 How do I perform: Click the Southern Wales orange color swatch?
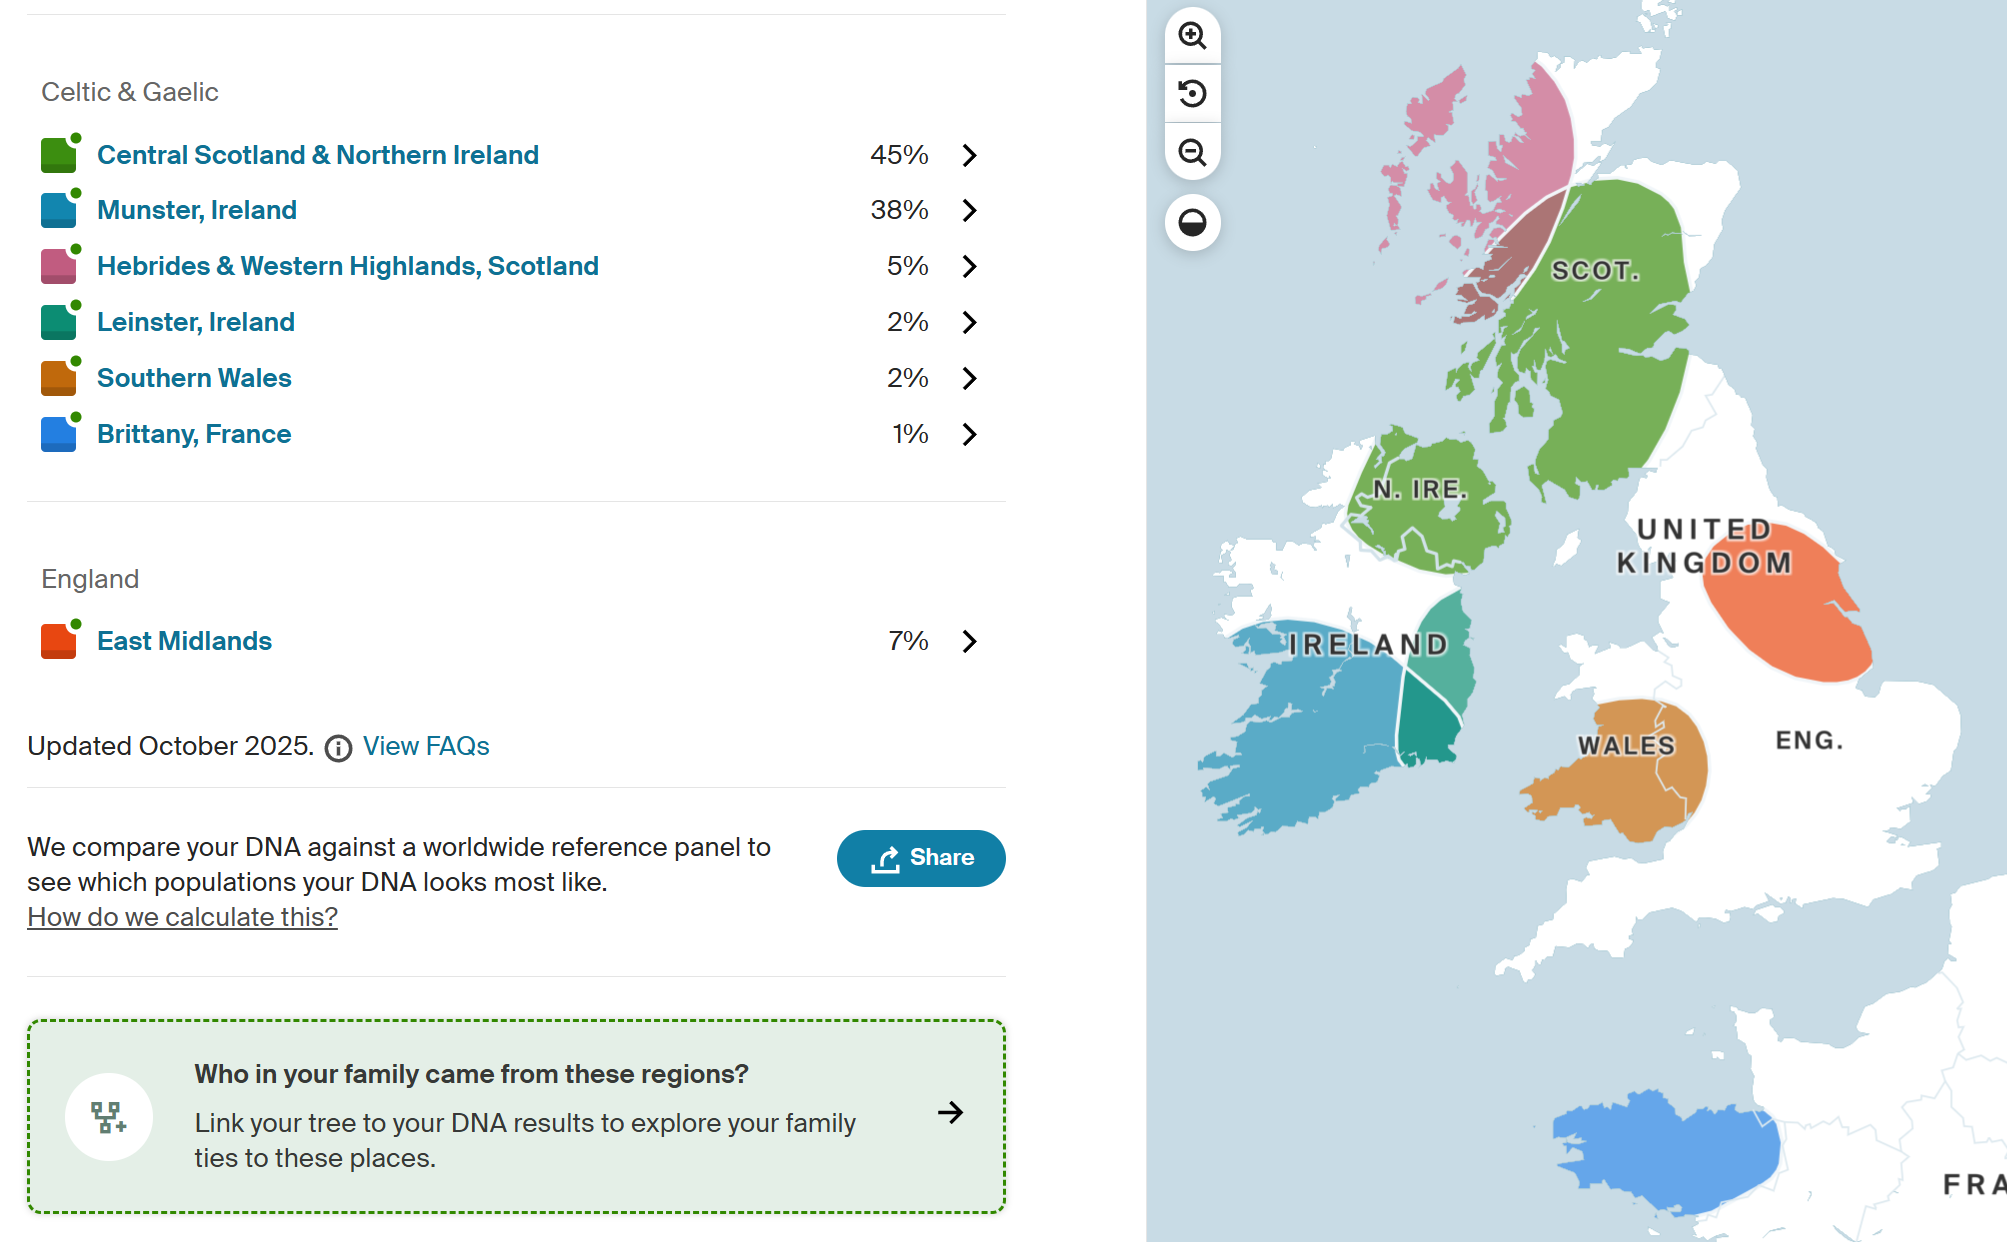pyautogui.click(x=58, y=378)
